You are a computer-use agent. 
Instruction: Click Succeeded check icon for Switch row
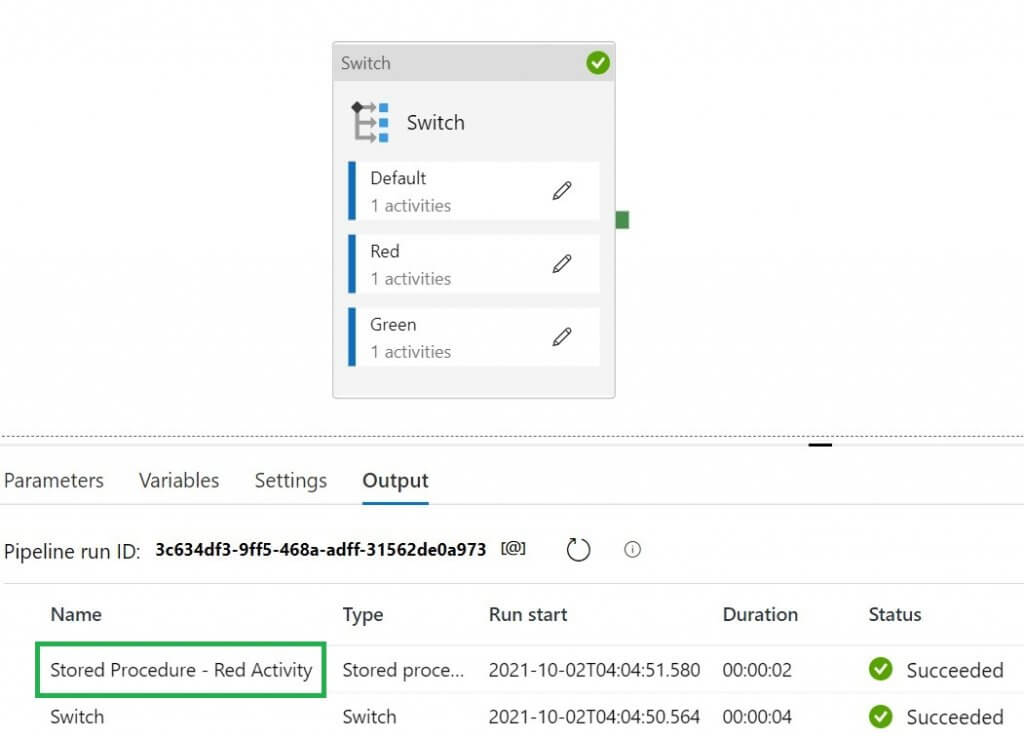tap(880, 716)
